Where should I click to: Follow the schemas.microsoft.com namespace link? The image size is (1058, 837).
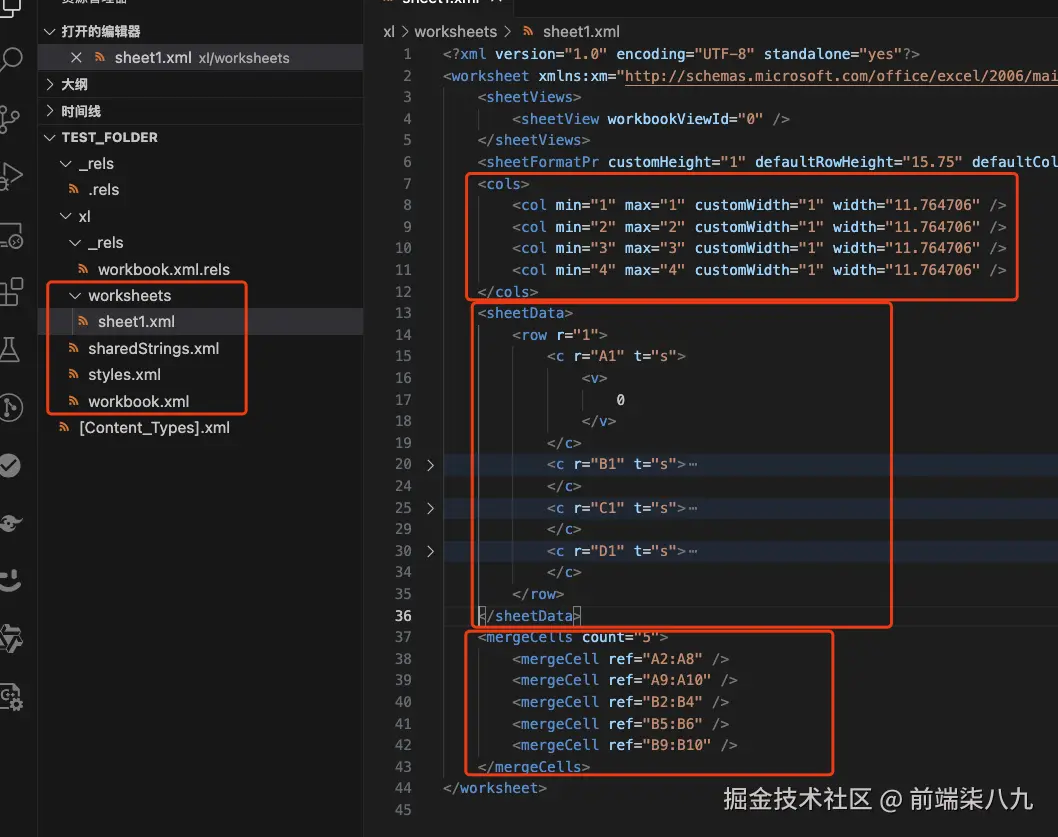pyautogui.click(x=841, y=76)
